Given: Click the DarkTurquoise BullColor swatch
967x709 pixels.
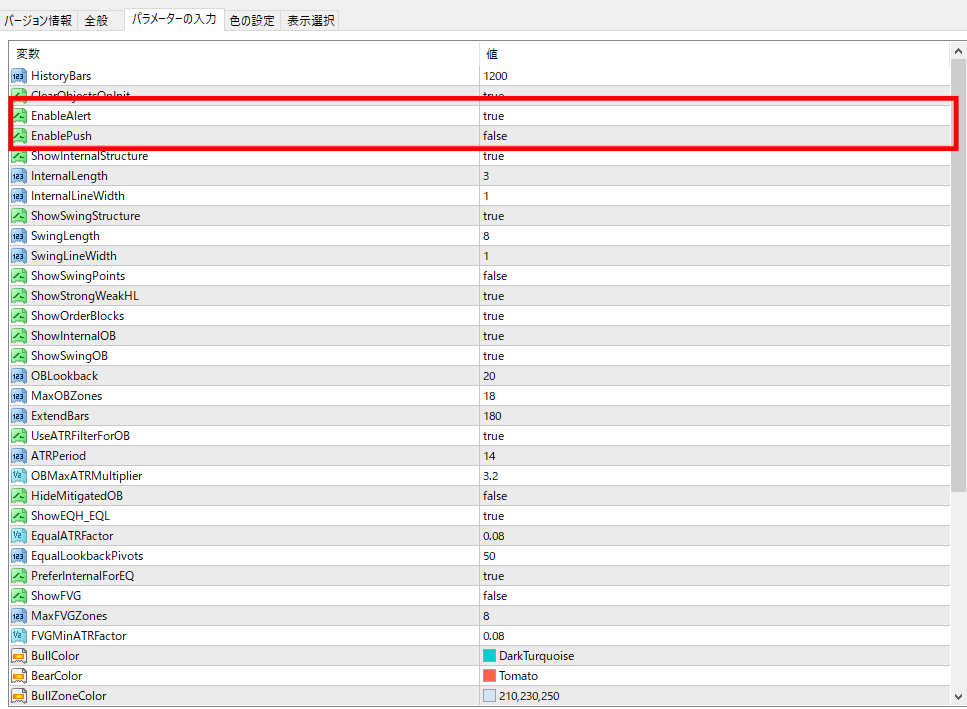Looking at the screenshot, I should (x=490, y=656).
